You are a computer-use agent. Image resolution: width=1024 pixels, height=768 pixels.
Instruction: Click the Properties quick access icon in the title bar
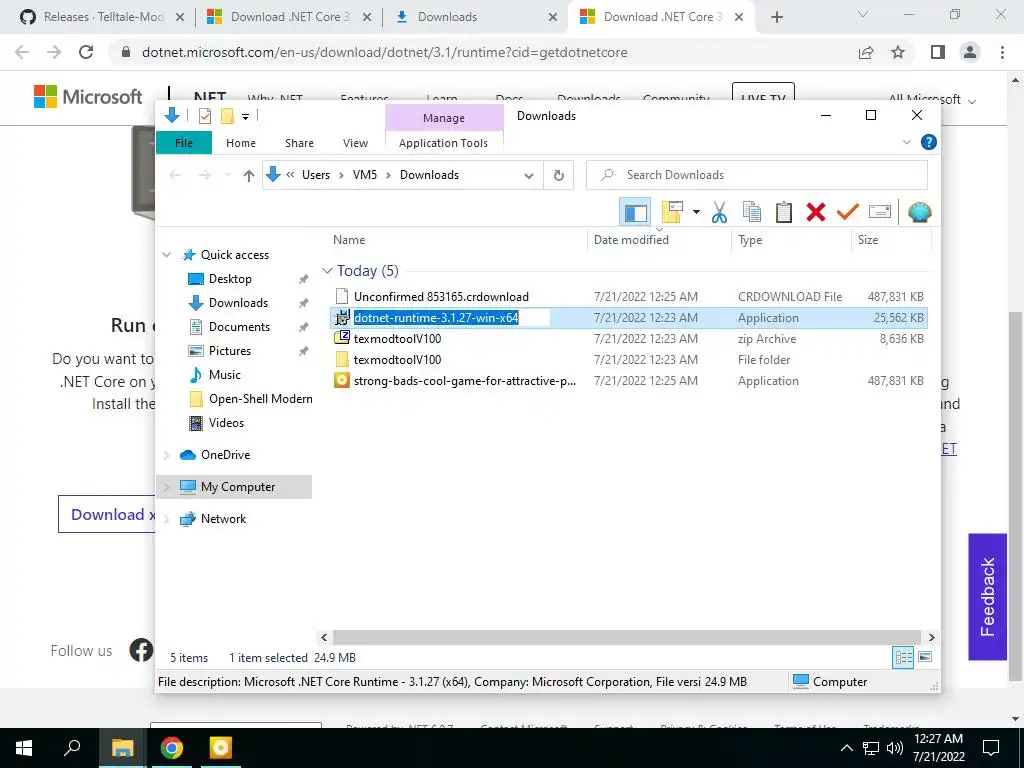click(205, 116)
